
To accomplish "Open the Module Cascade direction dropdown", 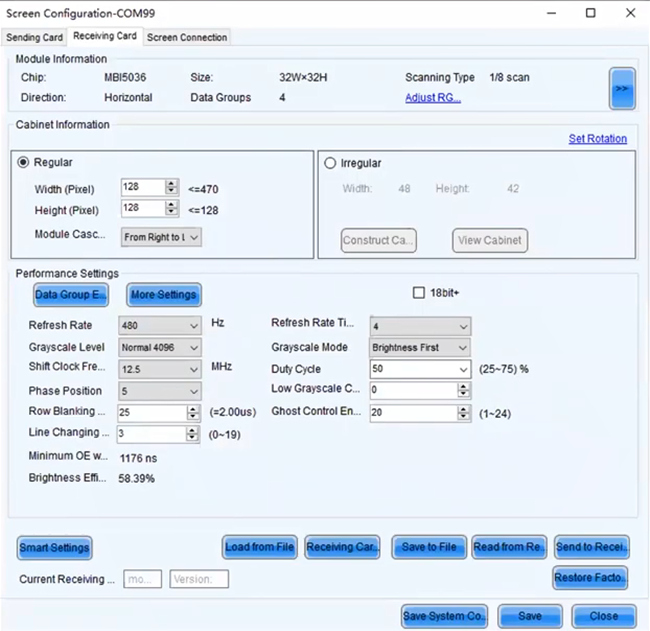I will (161, 237).
